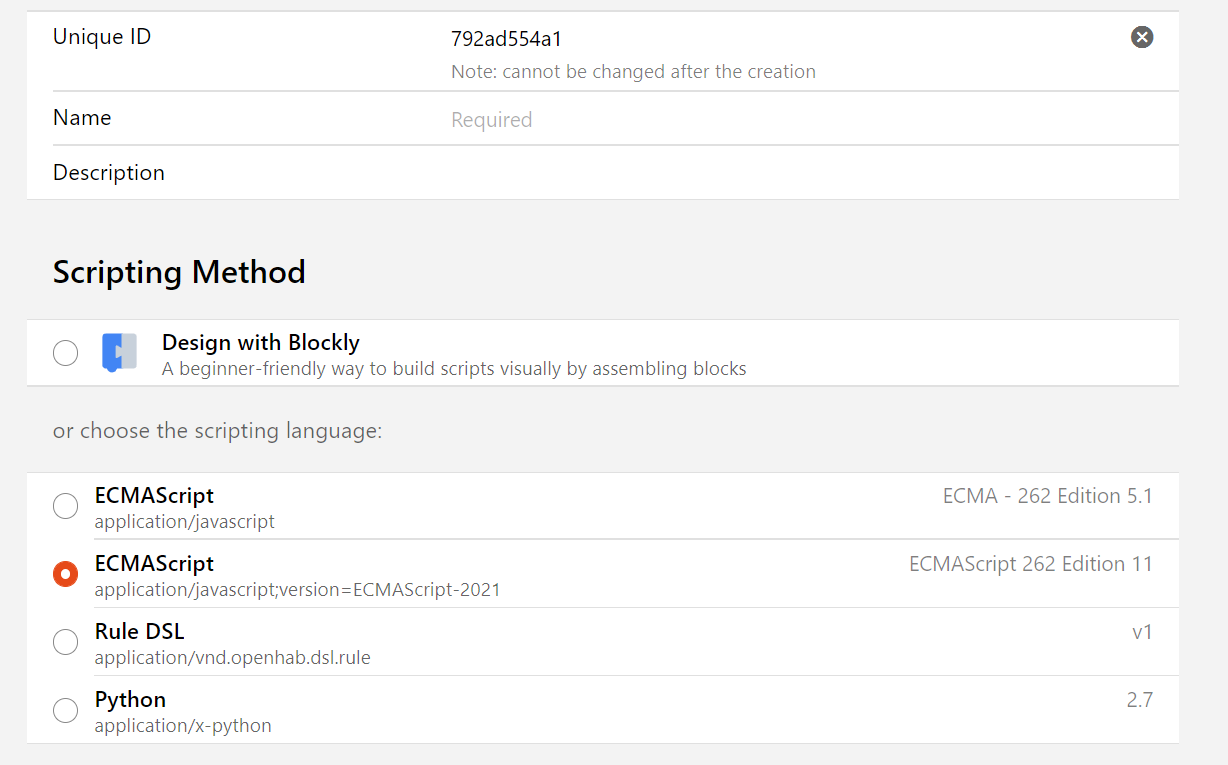Click the 2.7 Python version label
Screen dimensions: 1228x765
point(1139,700)
